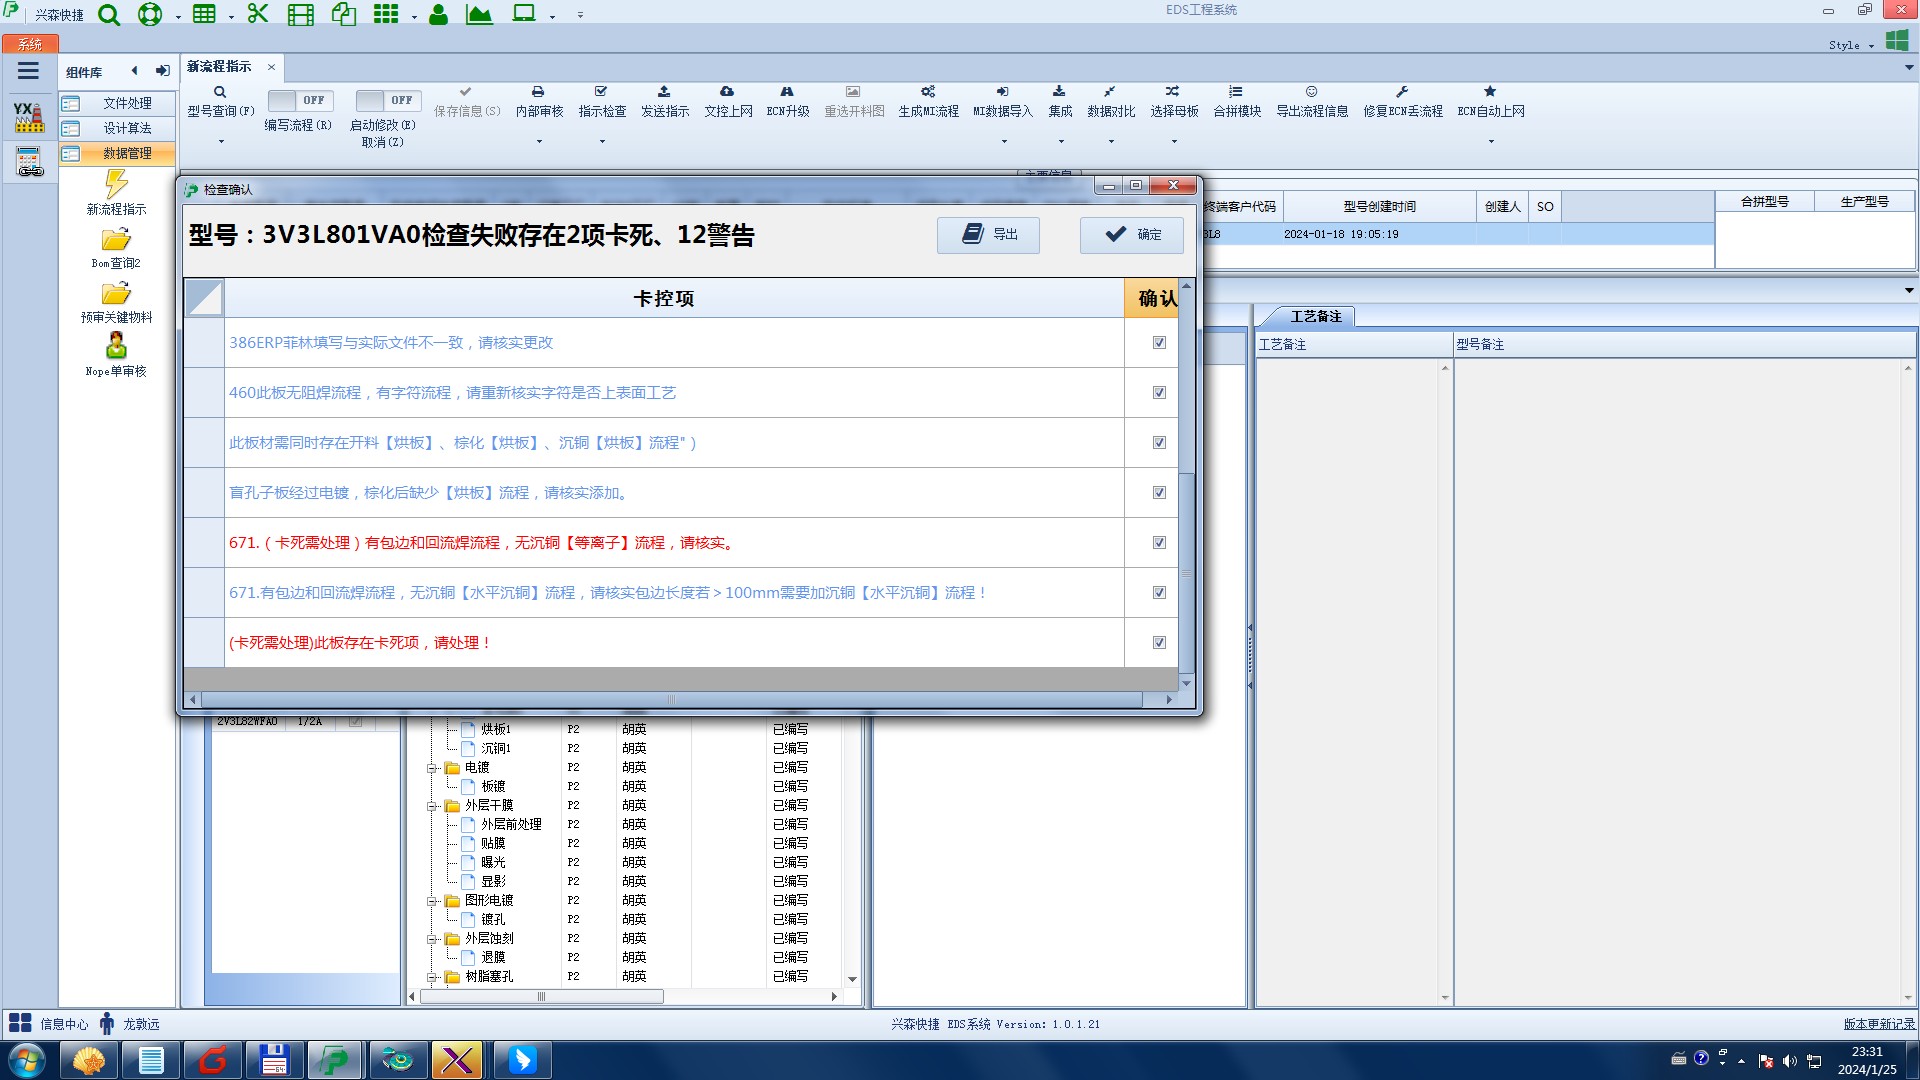This screenshot has width=1920, height=1080.
Task: Open the Windows Start button
Action: 26,1060
